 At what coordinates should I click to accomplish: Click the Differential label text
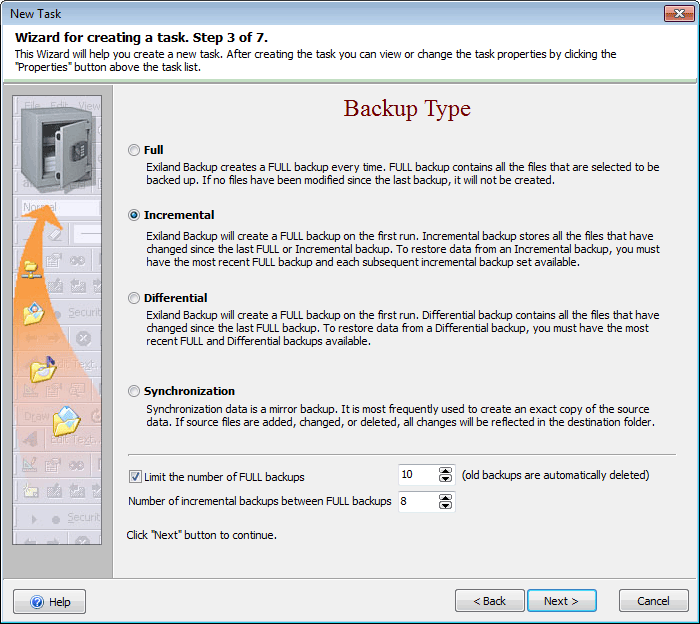pos(175,298)
